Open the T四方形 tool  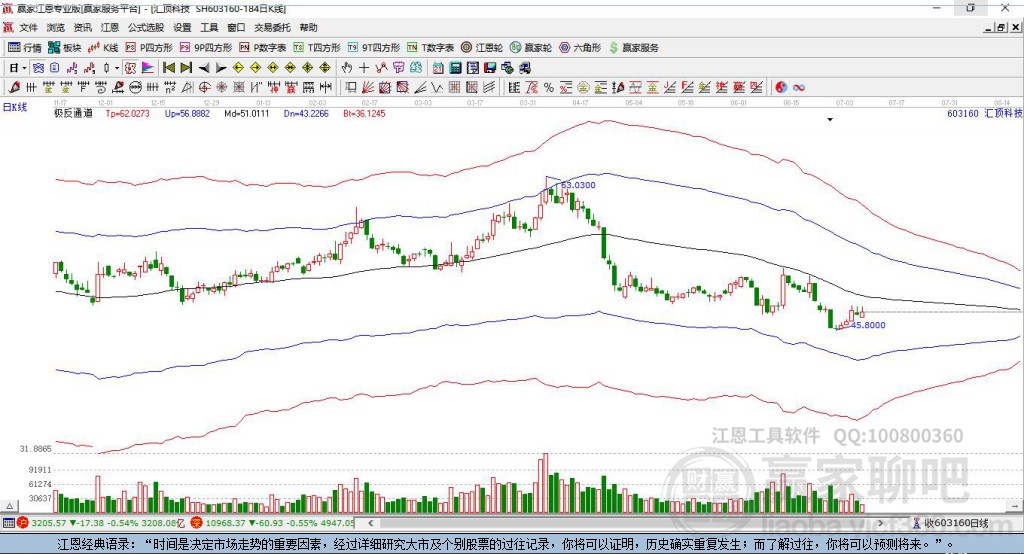click(x=317, y=48)
